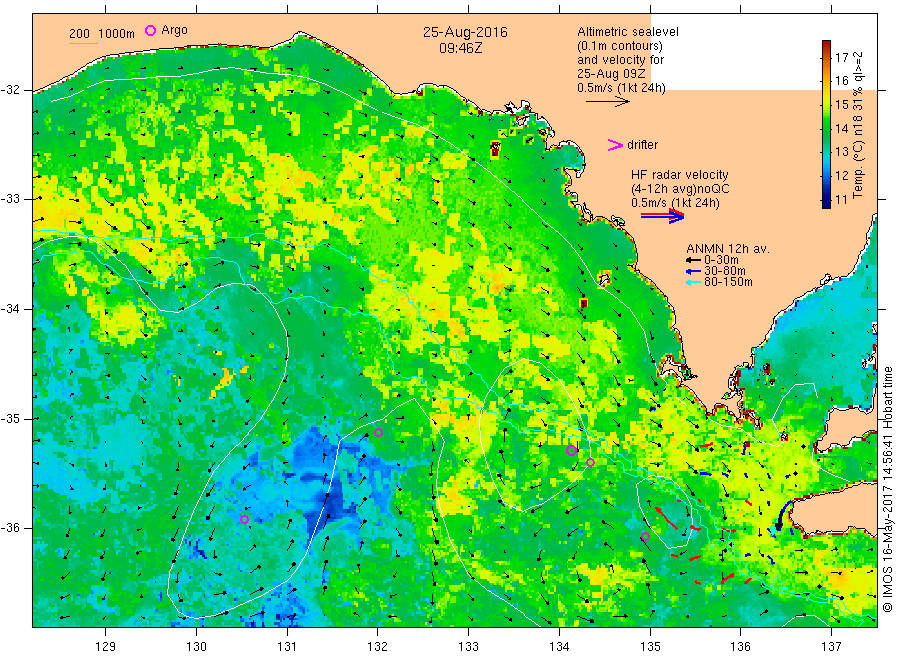Click the 17 tick on the colorbar

click(841, 57)
